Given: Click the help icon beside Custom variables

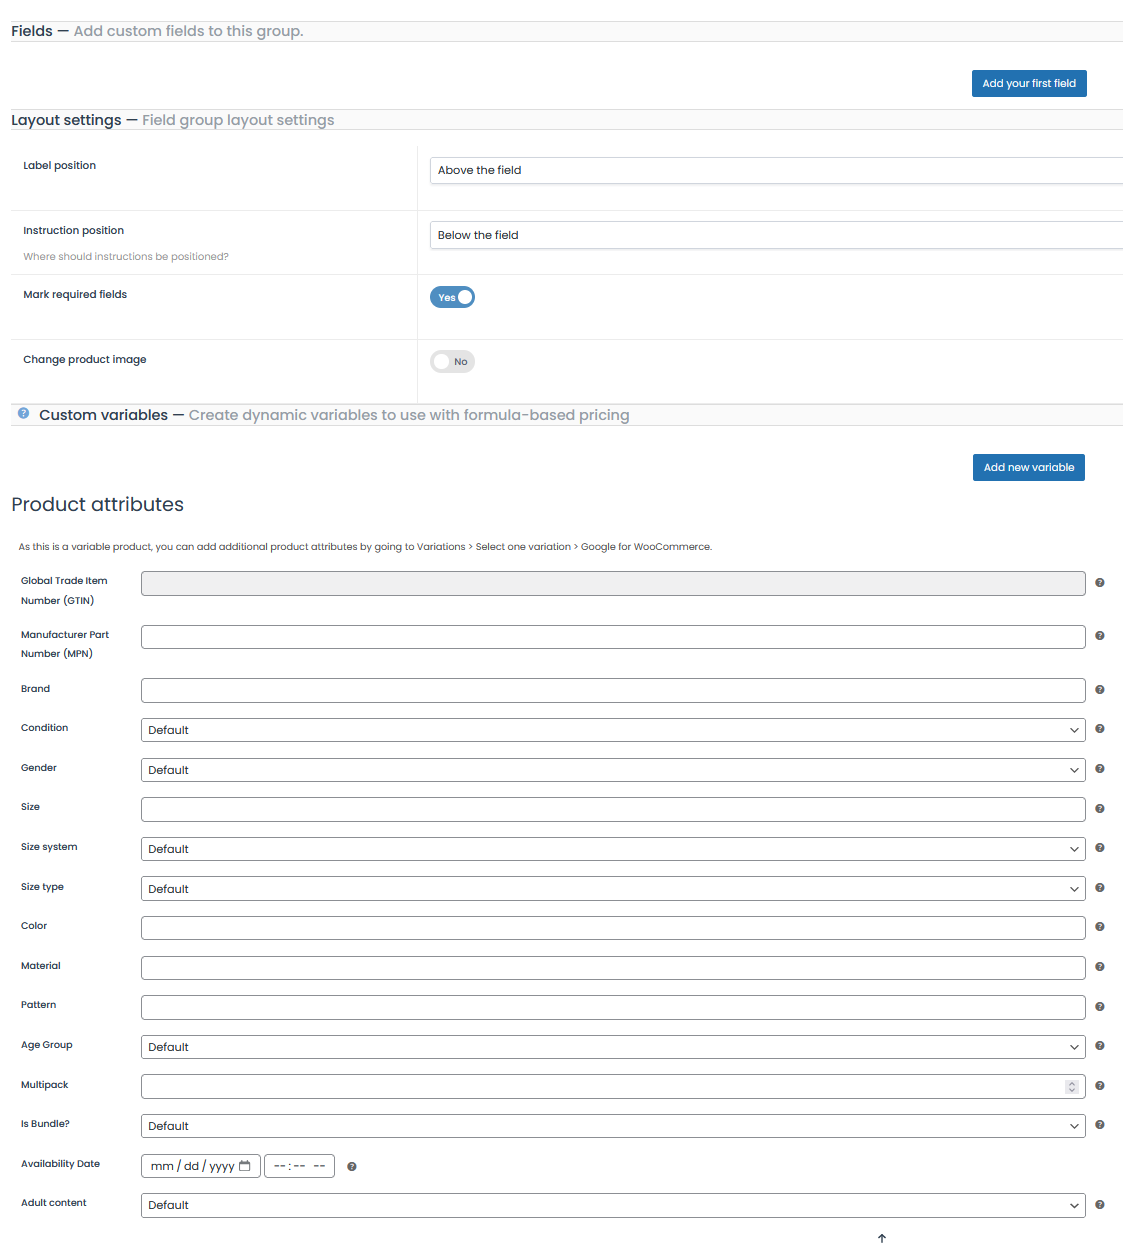Looking at the screenshot, I should (24, 413).
